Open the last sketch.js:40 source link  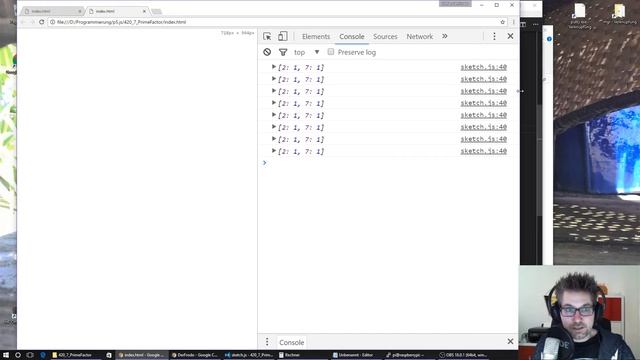click(x=483, y=151)
